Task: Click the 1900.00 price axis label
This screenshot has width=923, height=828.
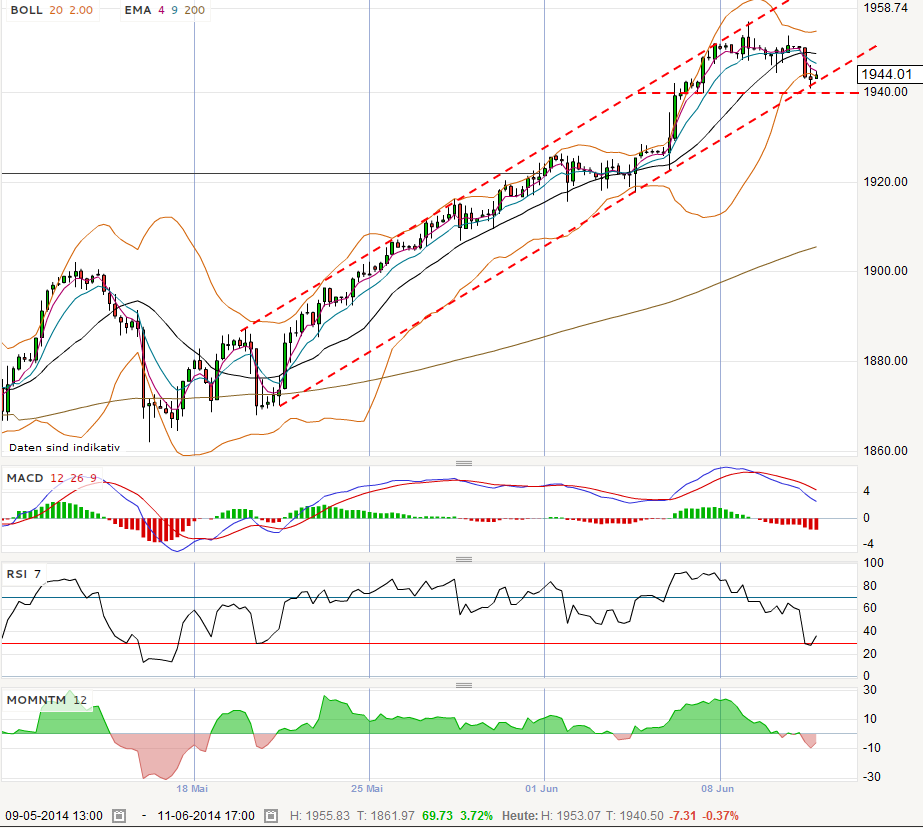Action: tap(885, 271)
